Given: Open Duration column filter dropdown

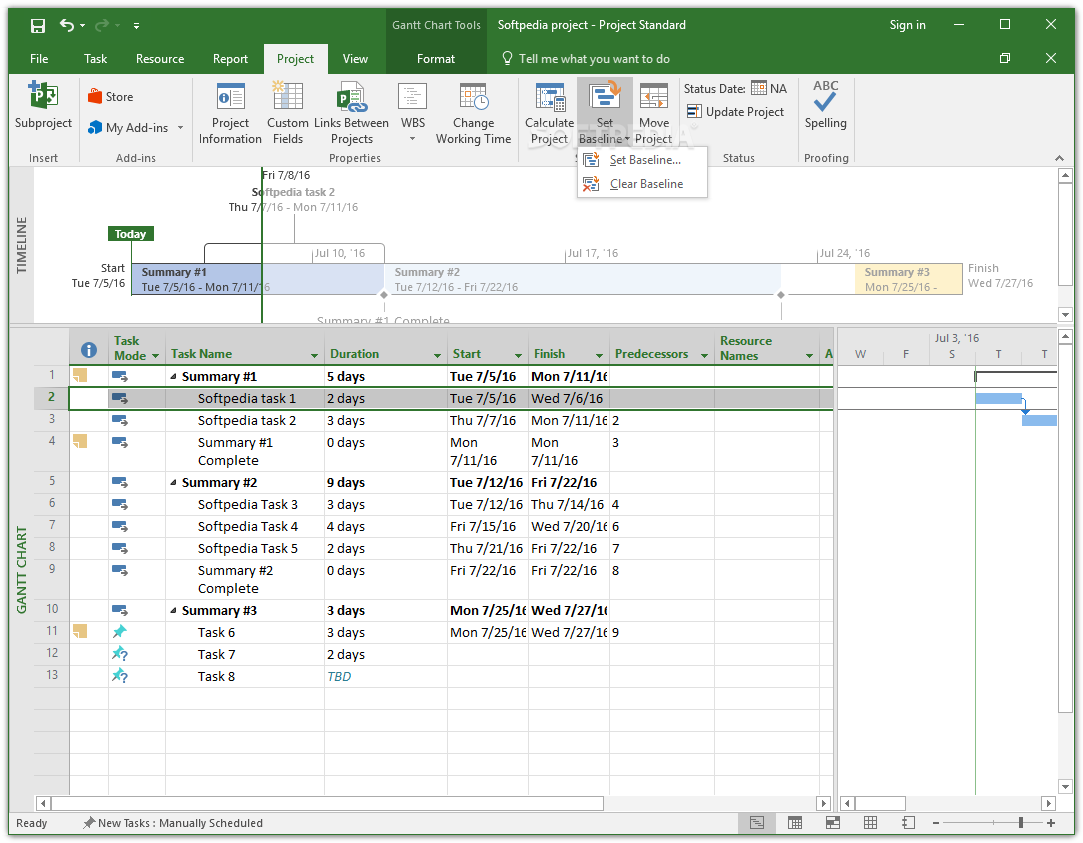Looking at the screenshot, I should (437, 356).
